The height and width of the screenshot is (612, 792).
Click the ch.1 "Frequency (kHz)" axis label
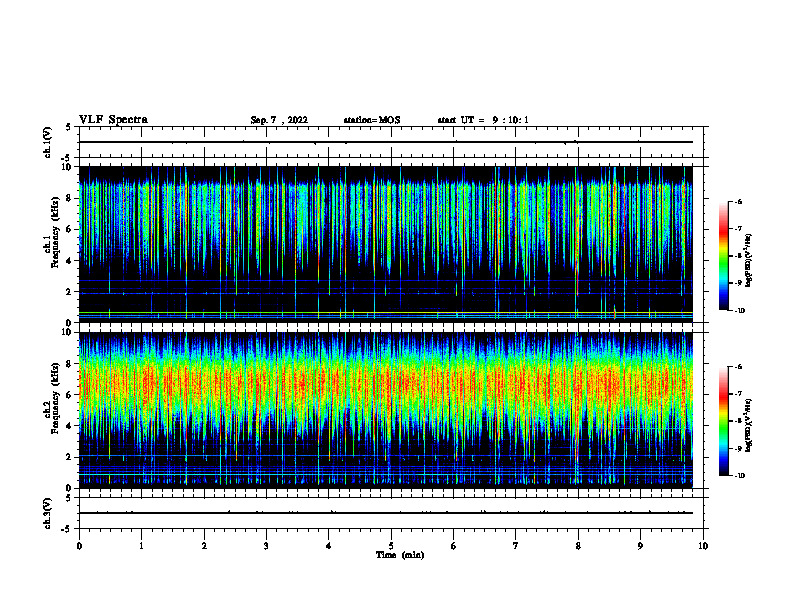[x=55, y=233]
